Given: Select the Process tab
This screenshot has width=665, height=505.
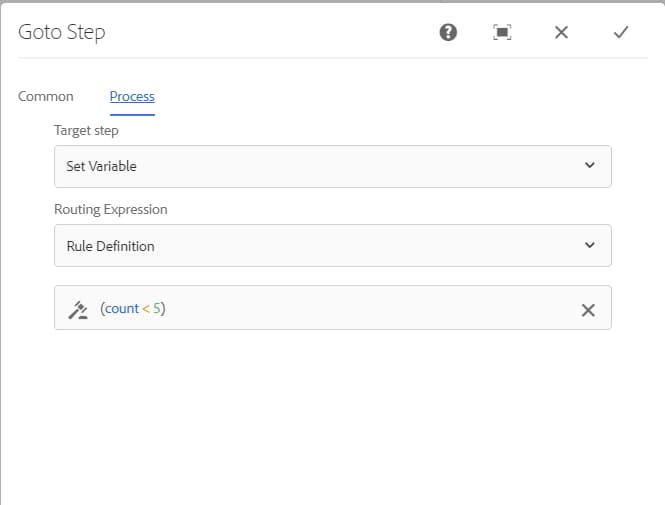Looking at the screenshot, I should pyautogui.click(x=132, y=97).
